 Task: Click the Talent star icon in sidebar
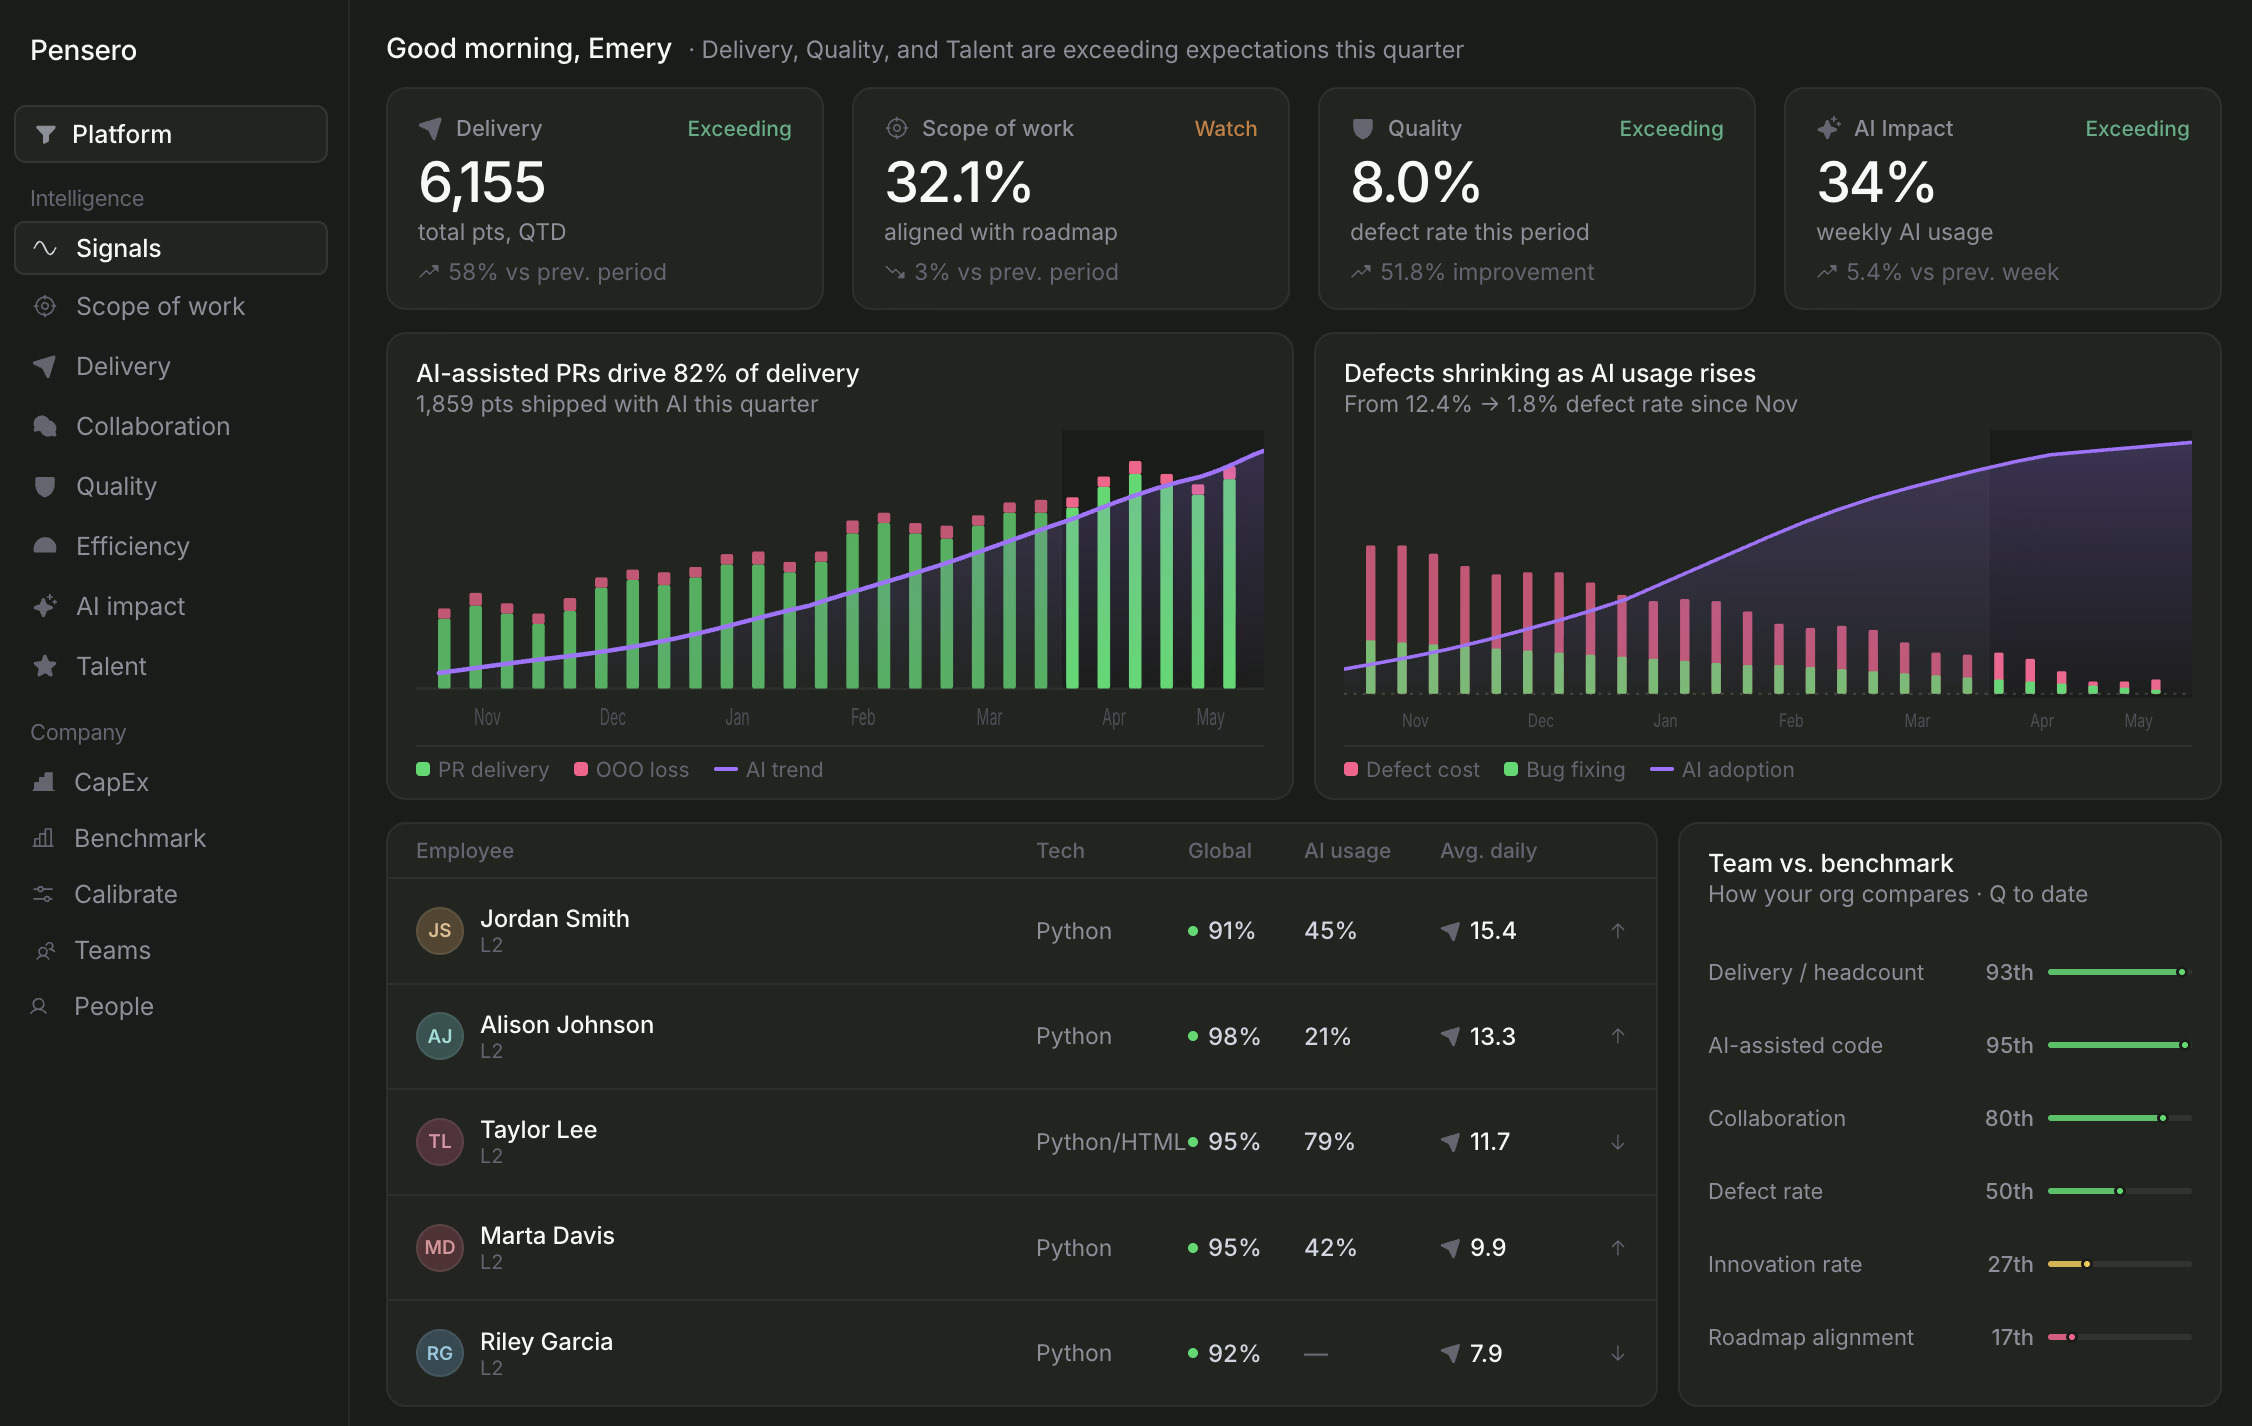point(45,666)
